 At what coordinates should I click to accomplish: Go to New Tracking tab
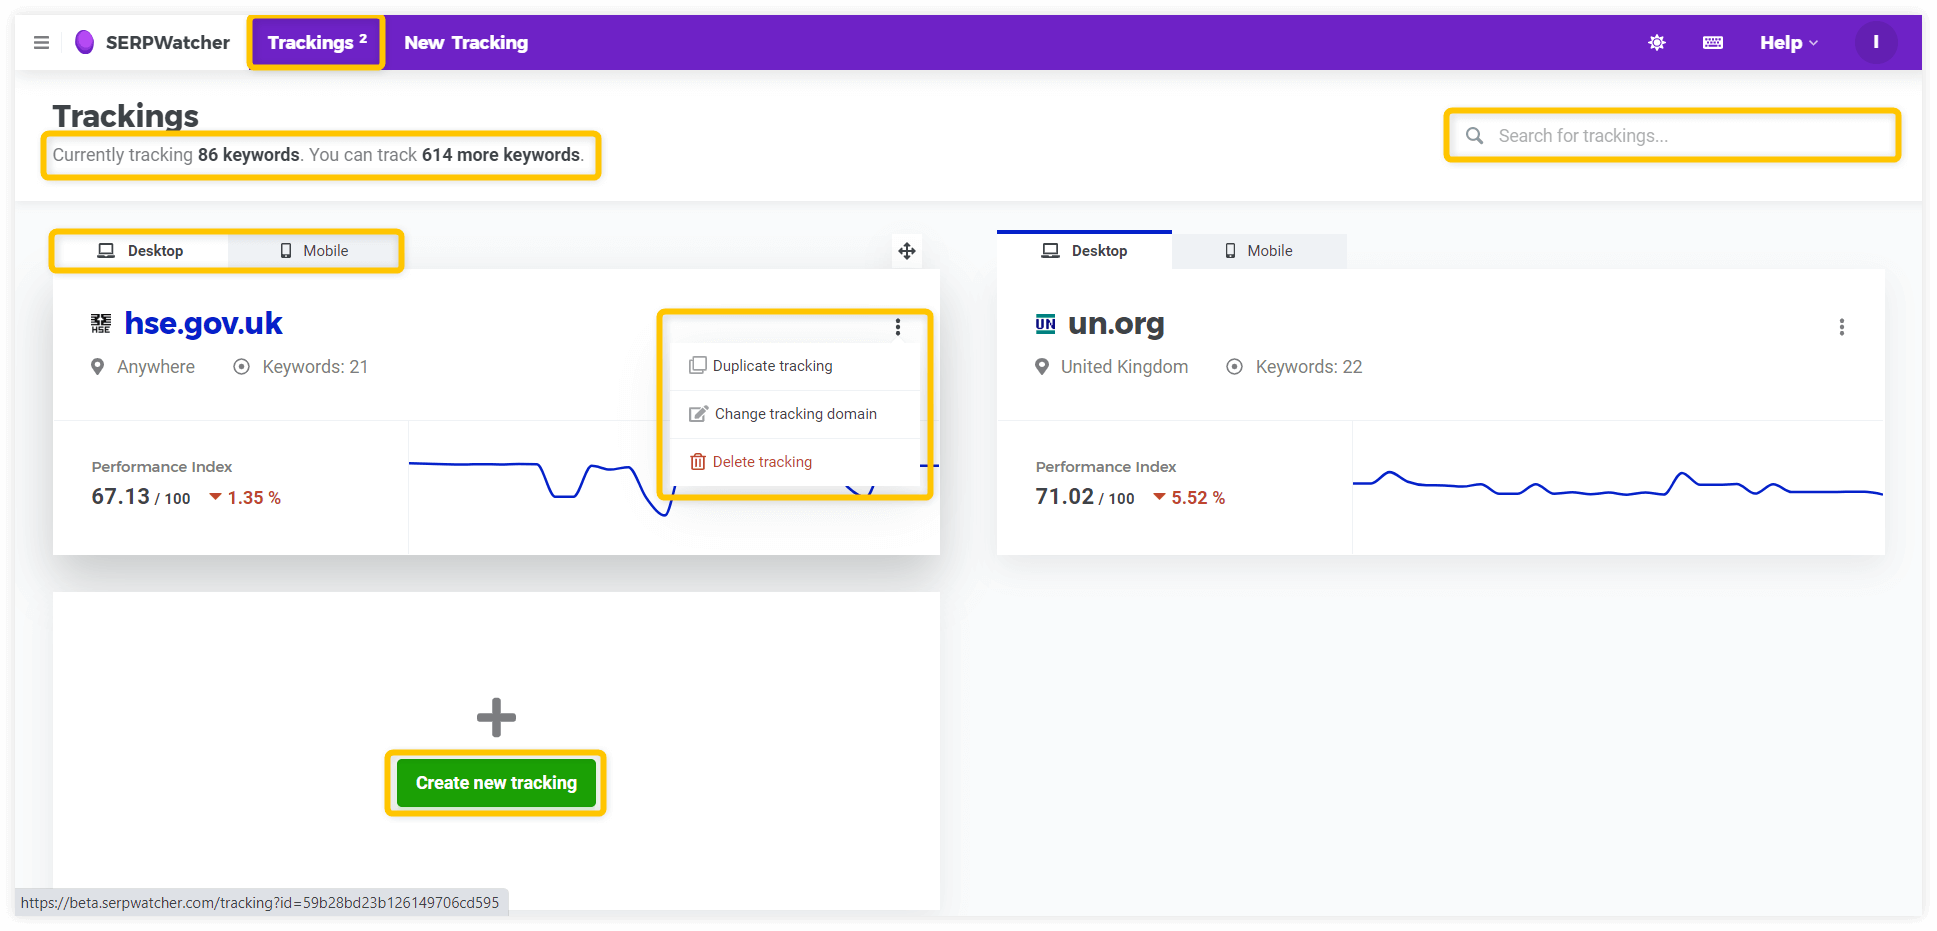coord(466,43)
